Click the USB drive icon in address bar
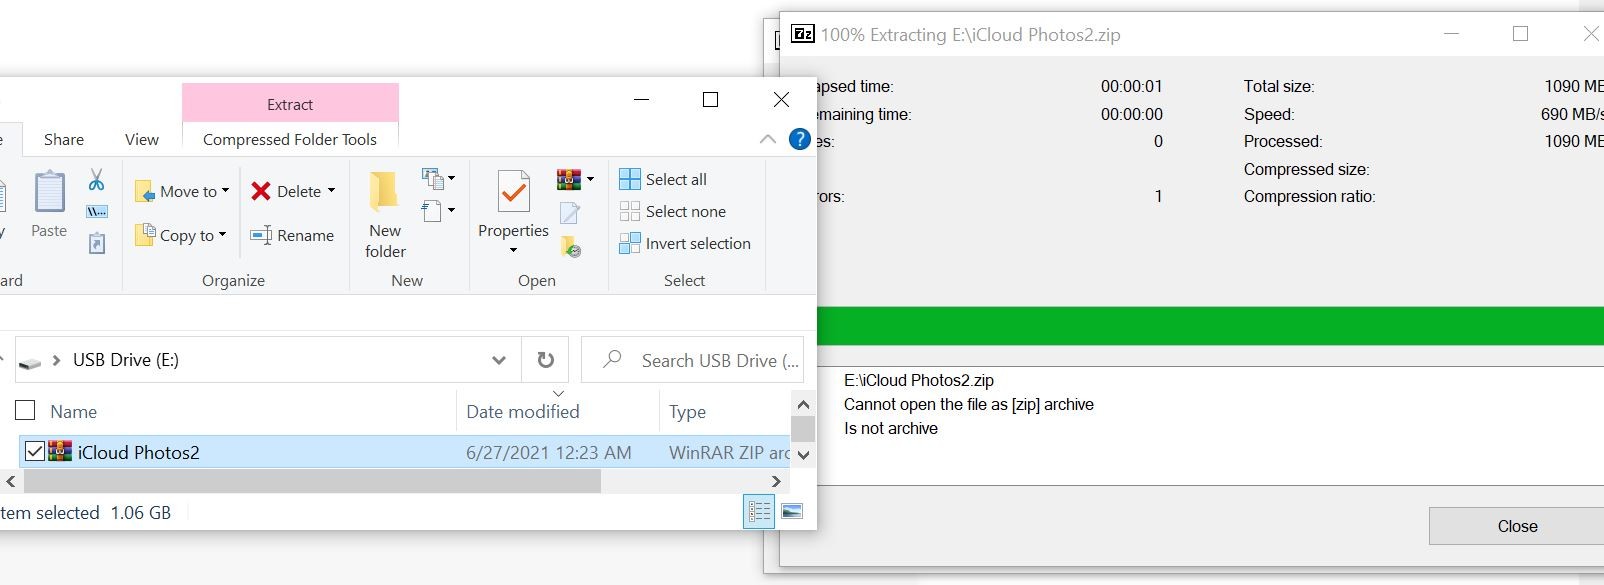 30,361
